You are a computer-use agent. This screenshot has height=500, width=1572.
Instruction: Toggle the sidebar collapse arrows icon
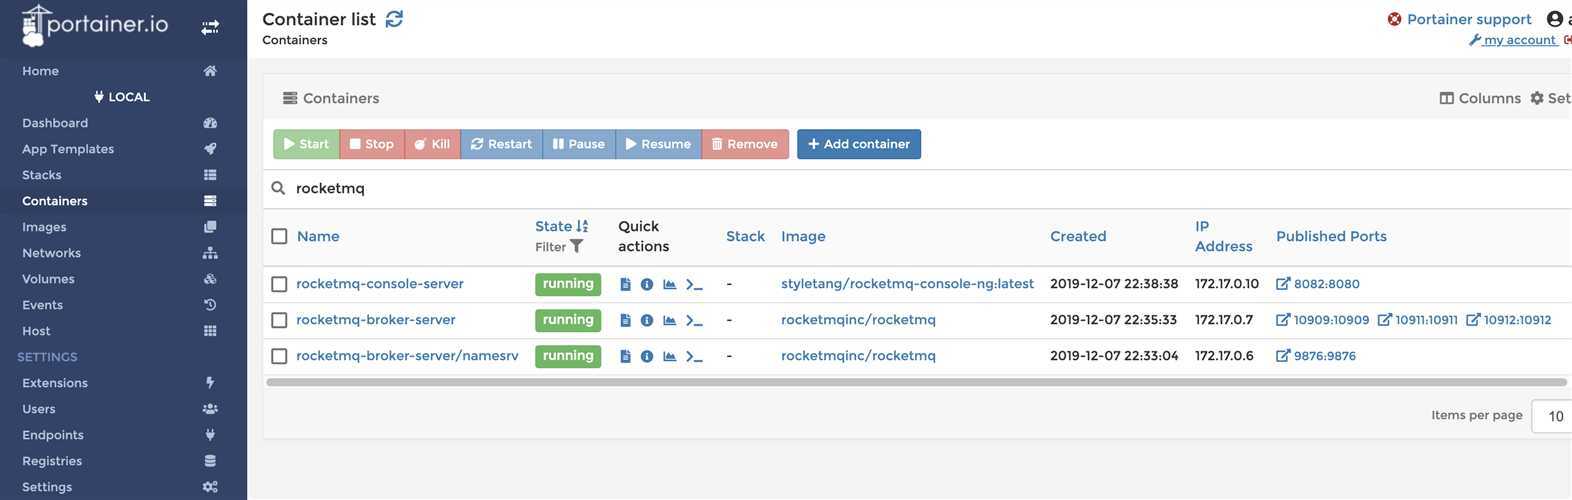(x=210, y=28)
